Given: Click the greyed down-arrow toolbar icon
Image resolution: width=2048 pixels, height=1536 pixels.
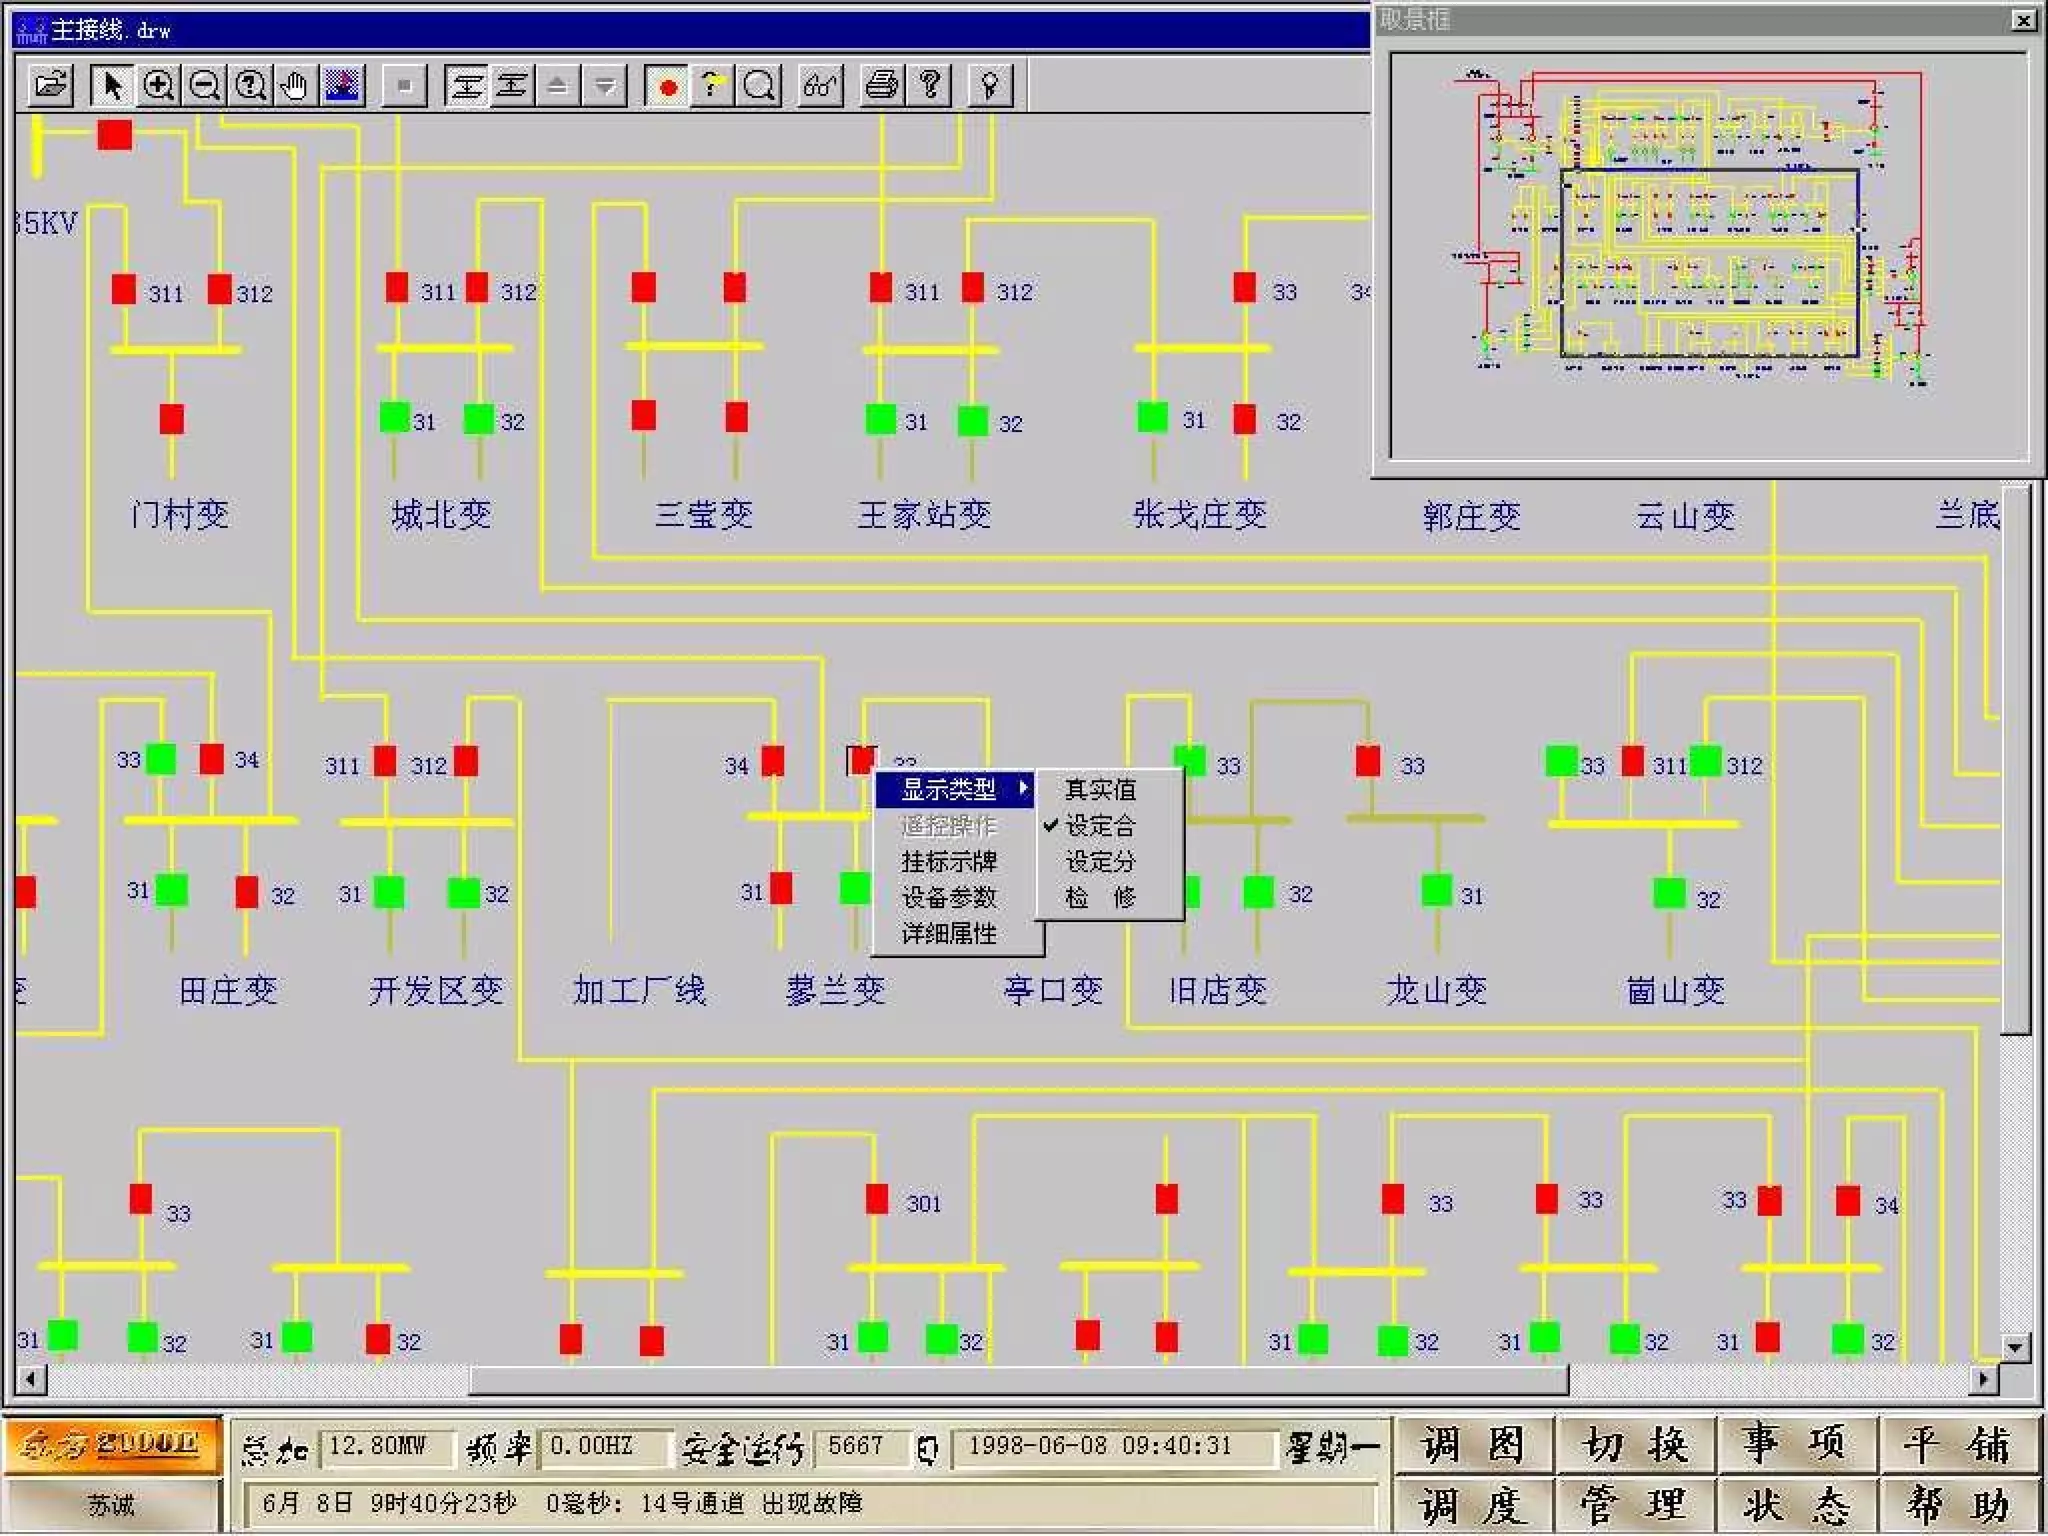Looking at the screenshot, I should coord(604,85).
